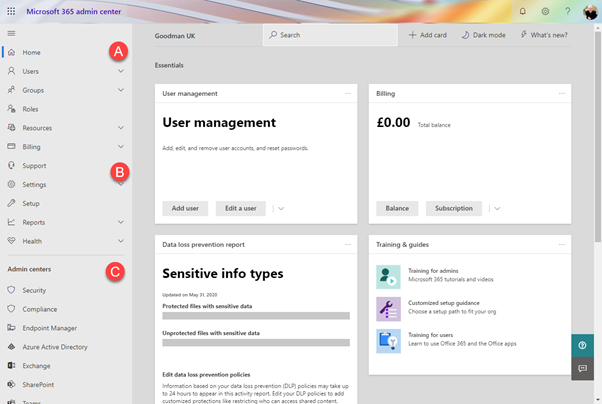Open the help question mark icon
The width and height of the screenshot is (602, 404).
(567, 12)
